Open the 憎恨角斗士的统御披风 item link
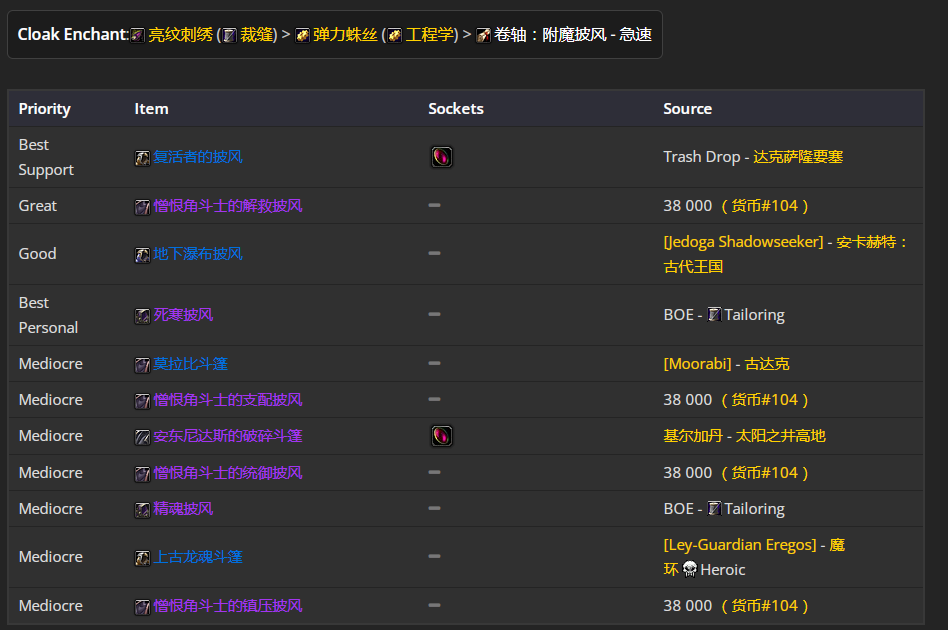Screen dimensions: 948x630 click(x=228, y=473)
